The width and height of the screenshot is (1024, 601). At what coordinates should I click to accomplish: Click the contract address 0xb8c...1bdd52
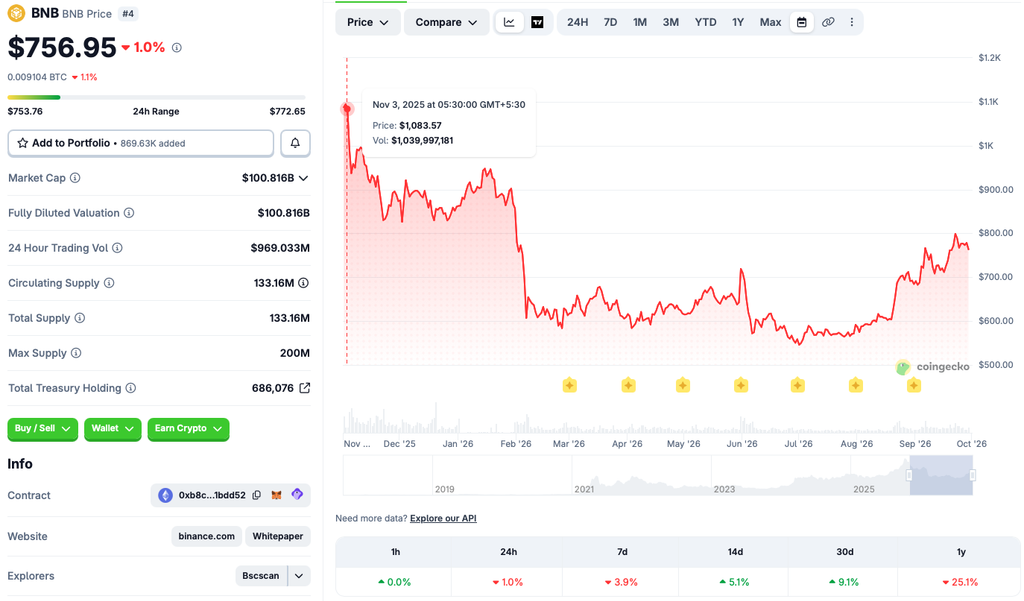[212, 495]
